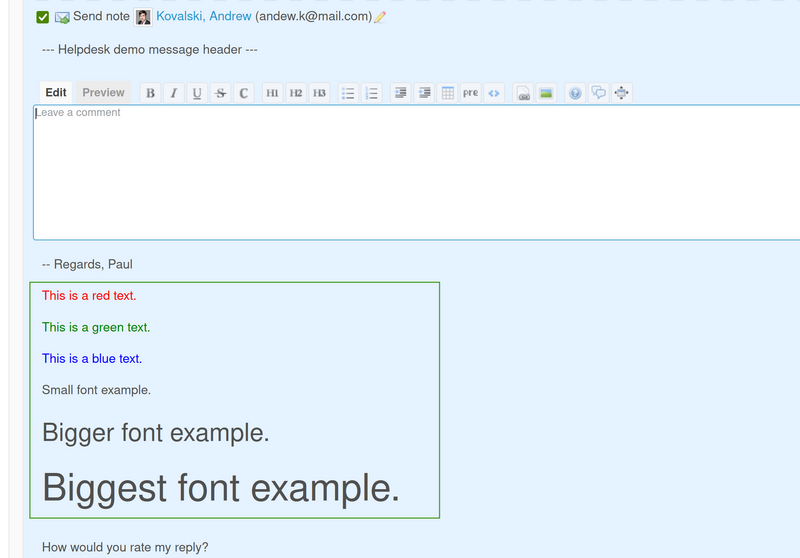Apply bold formatting
Screen dimensions: 800x558
click(151, 93)
